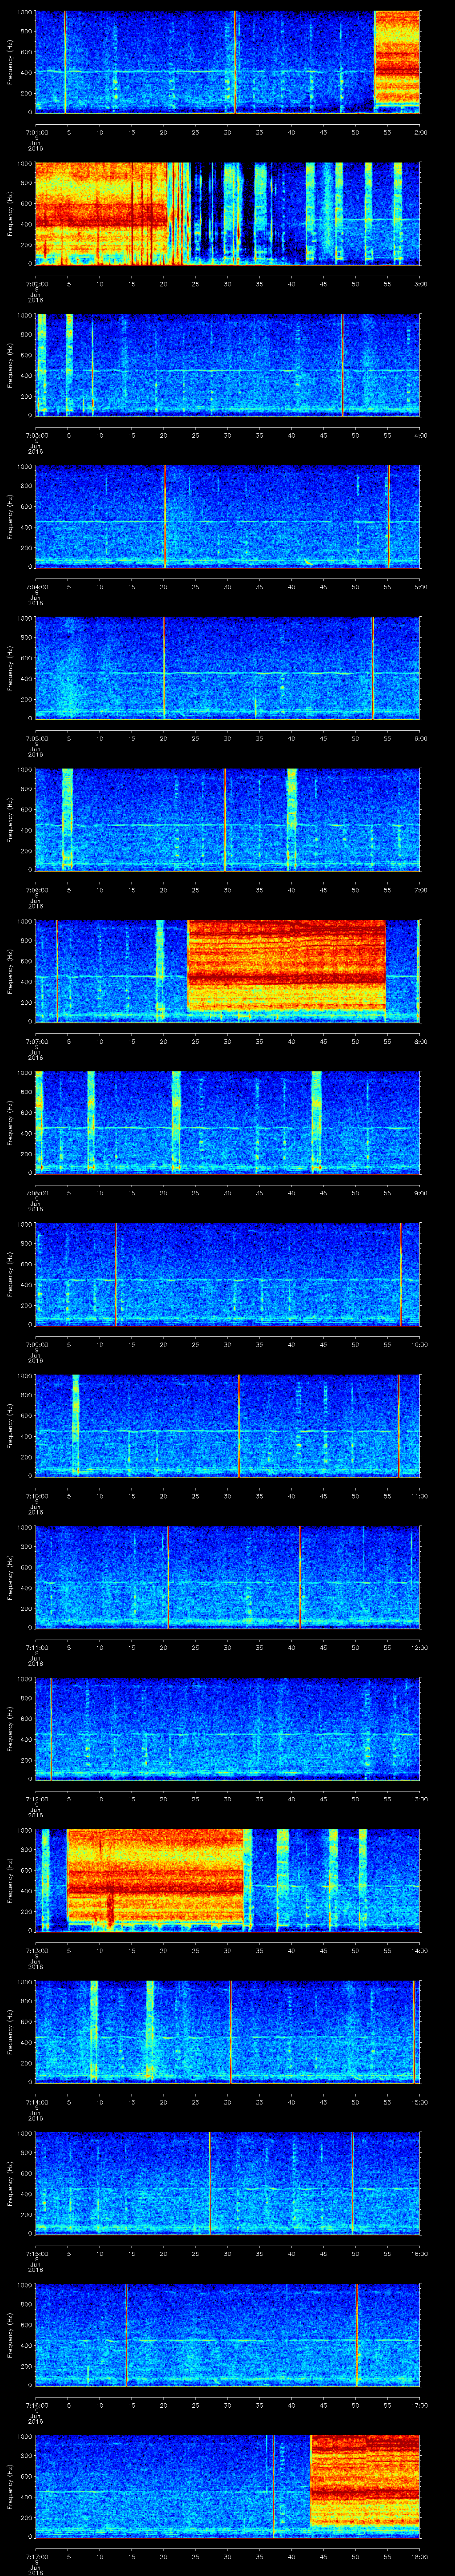Open the spectrogram panel starting at 7:04:00
The image size is (455, 2576).
(228, 517)
